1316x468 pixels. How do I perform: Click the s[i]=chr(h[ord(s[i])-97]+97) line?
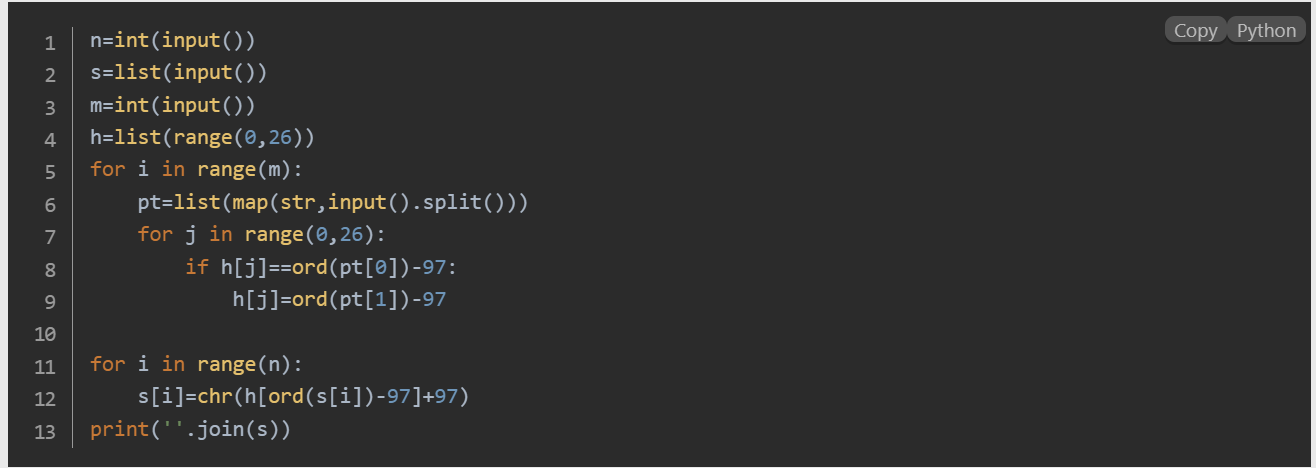click(x=304, y=397)
